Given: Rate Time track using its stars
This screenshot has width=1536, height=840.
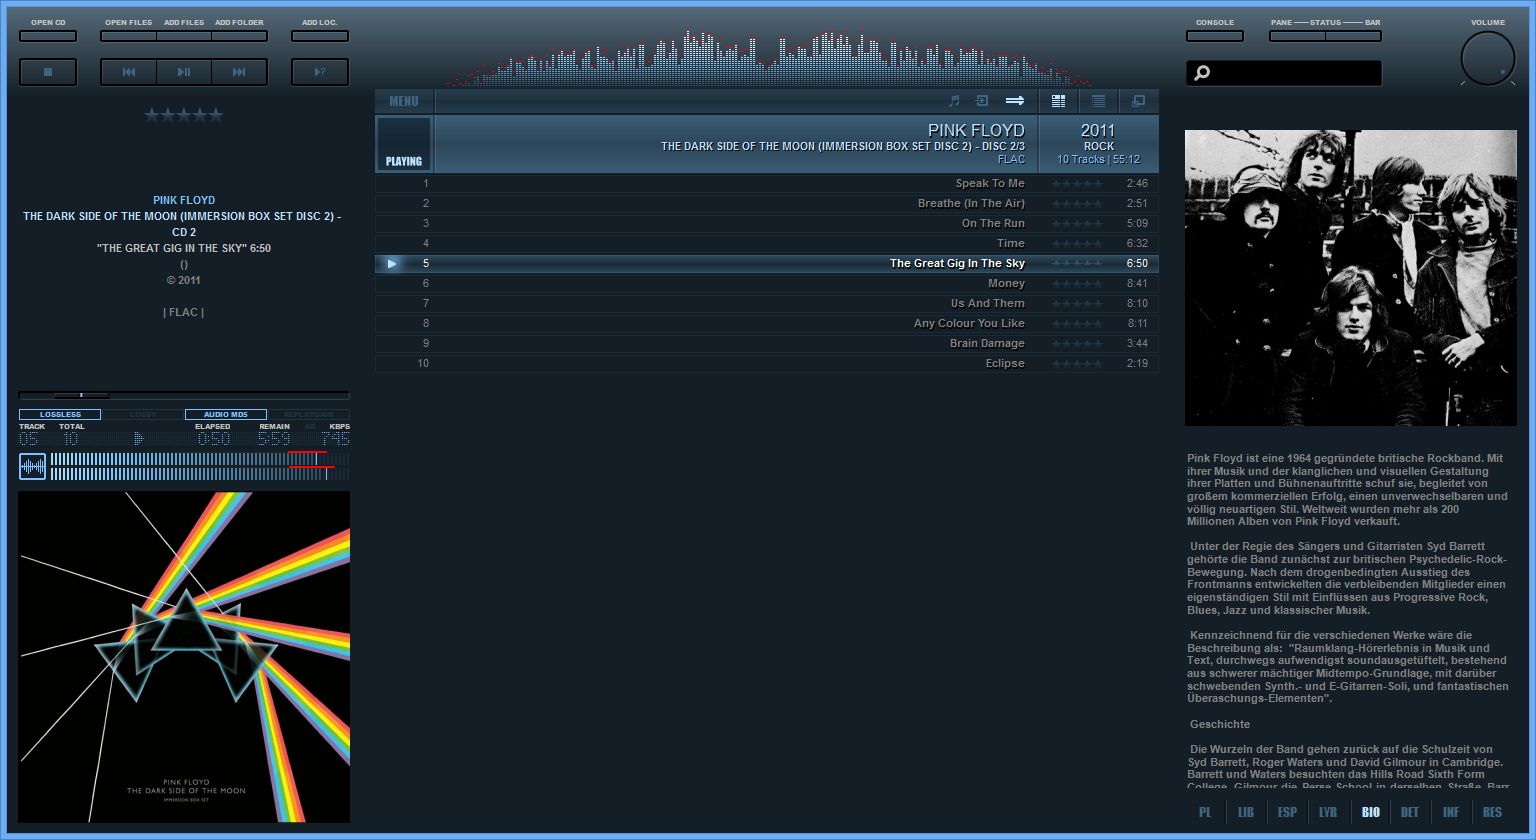Looking at the screenshot, I should tap(1077, 243).
